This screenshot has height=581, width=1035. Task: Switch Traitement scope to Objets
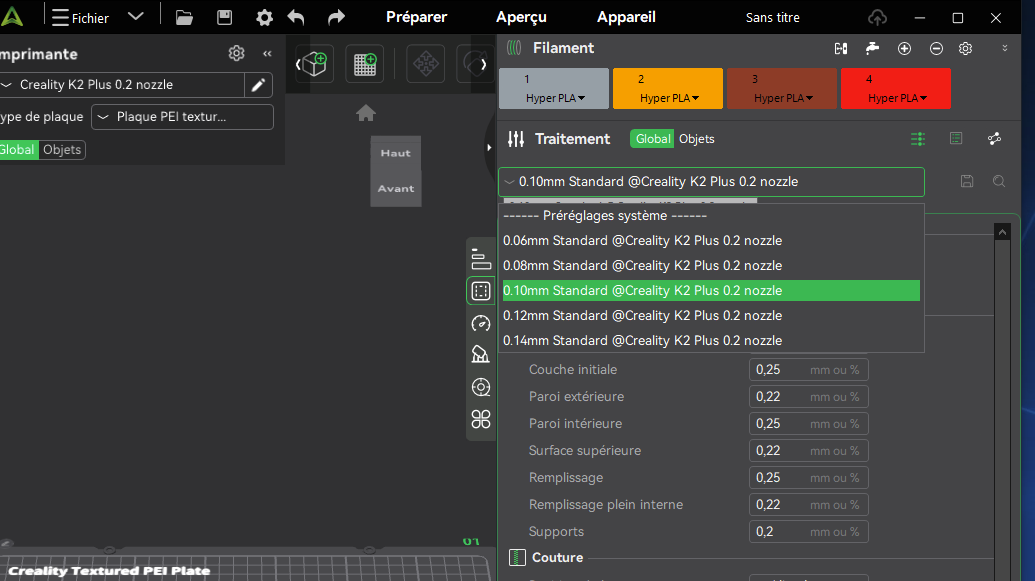click(x=696, y=139)
